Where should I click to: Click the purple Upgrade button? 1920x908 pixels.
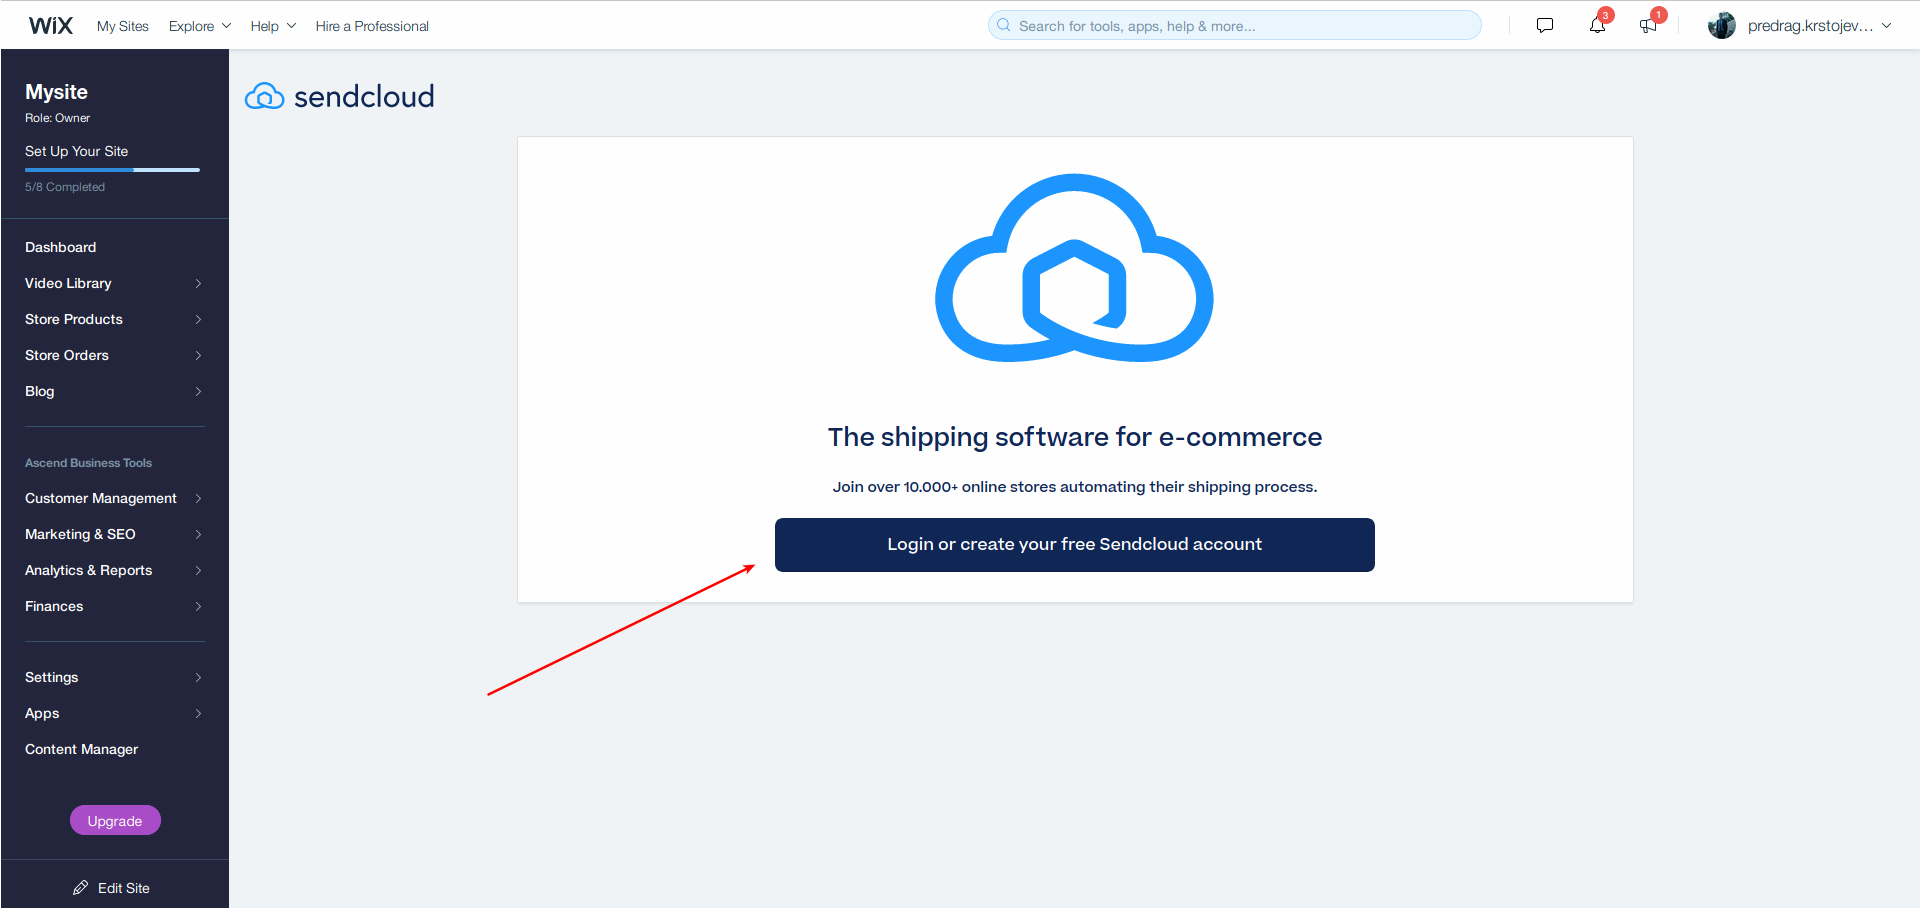[x=115, y=820]
